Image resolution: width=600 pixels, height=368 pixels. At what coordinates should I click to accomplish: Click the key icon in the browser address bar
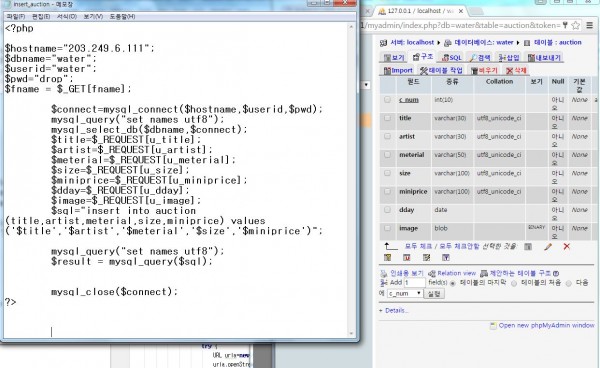coord(565,25)
